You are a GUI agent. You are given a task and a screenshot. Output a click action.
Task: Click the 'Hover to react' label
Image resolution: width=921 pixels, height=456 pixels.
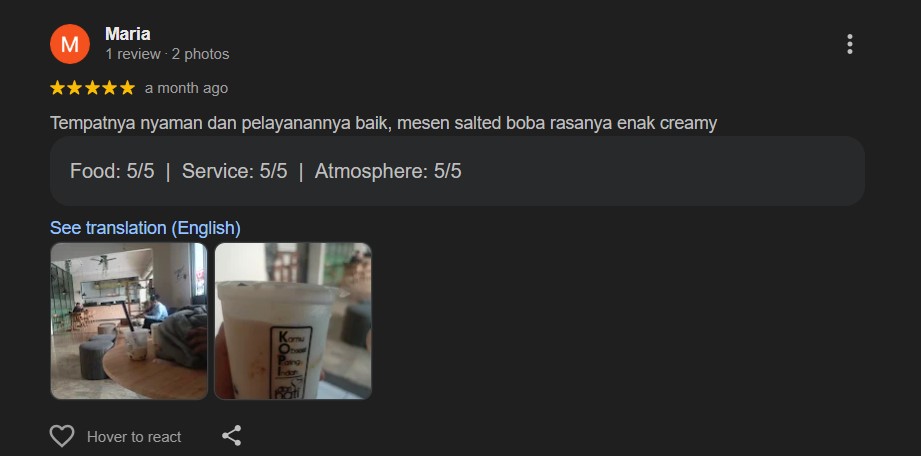134,437
